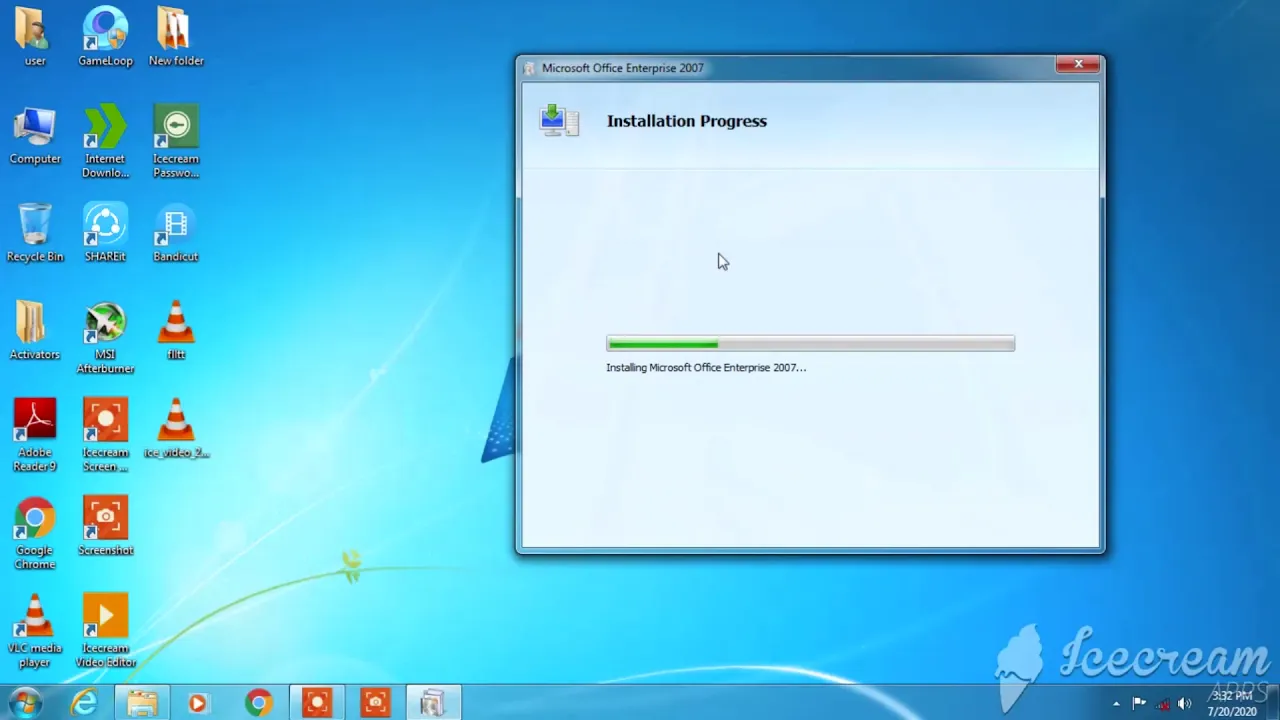
Task: Open media player taskbar icon
Action: point(198,703)
